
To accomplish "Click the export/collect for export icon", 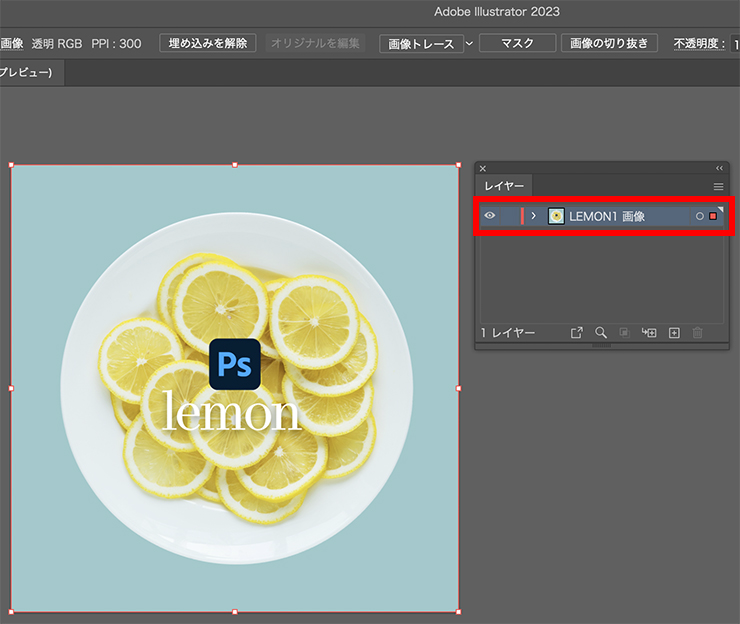I will [x=577, y=333].
